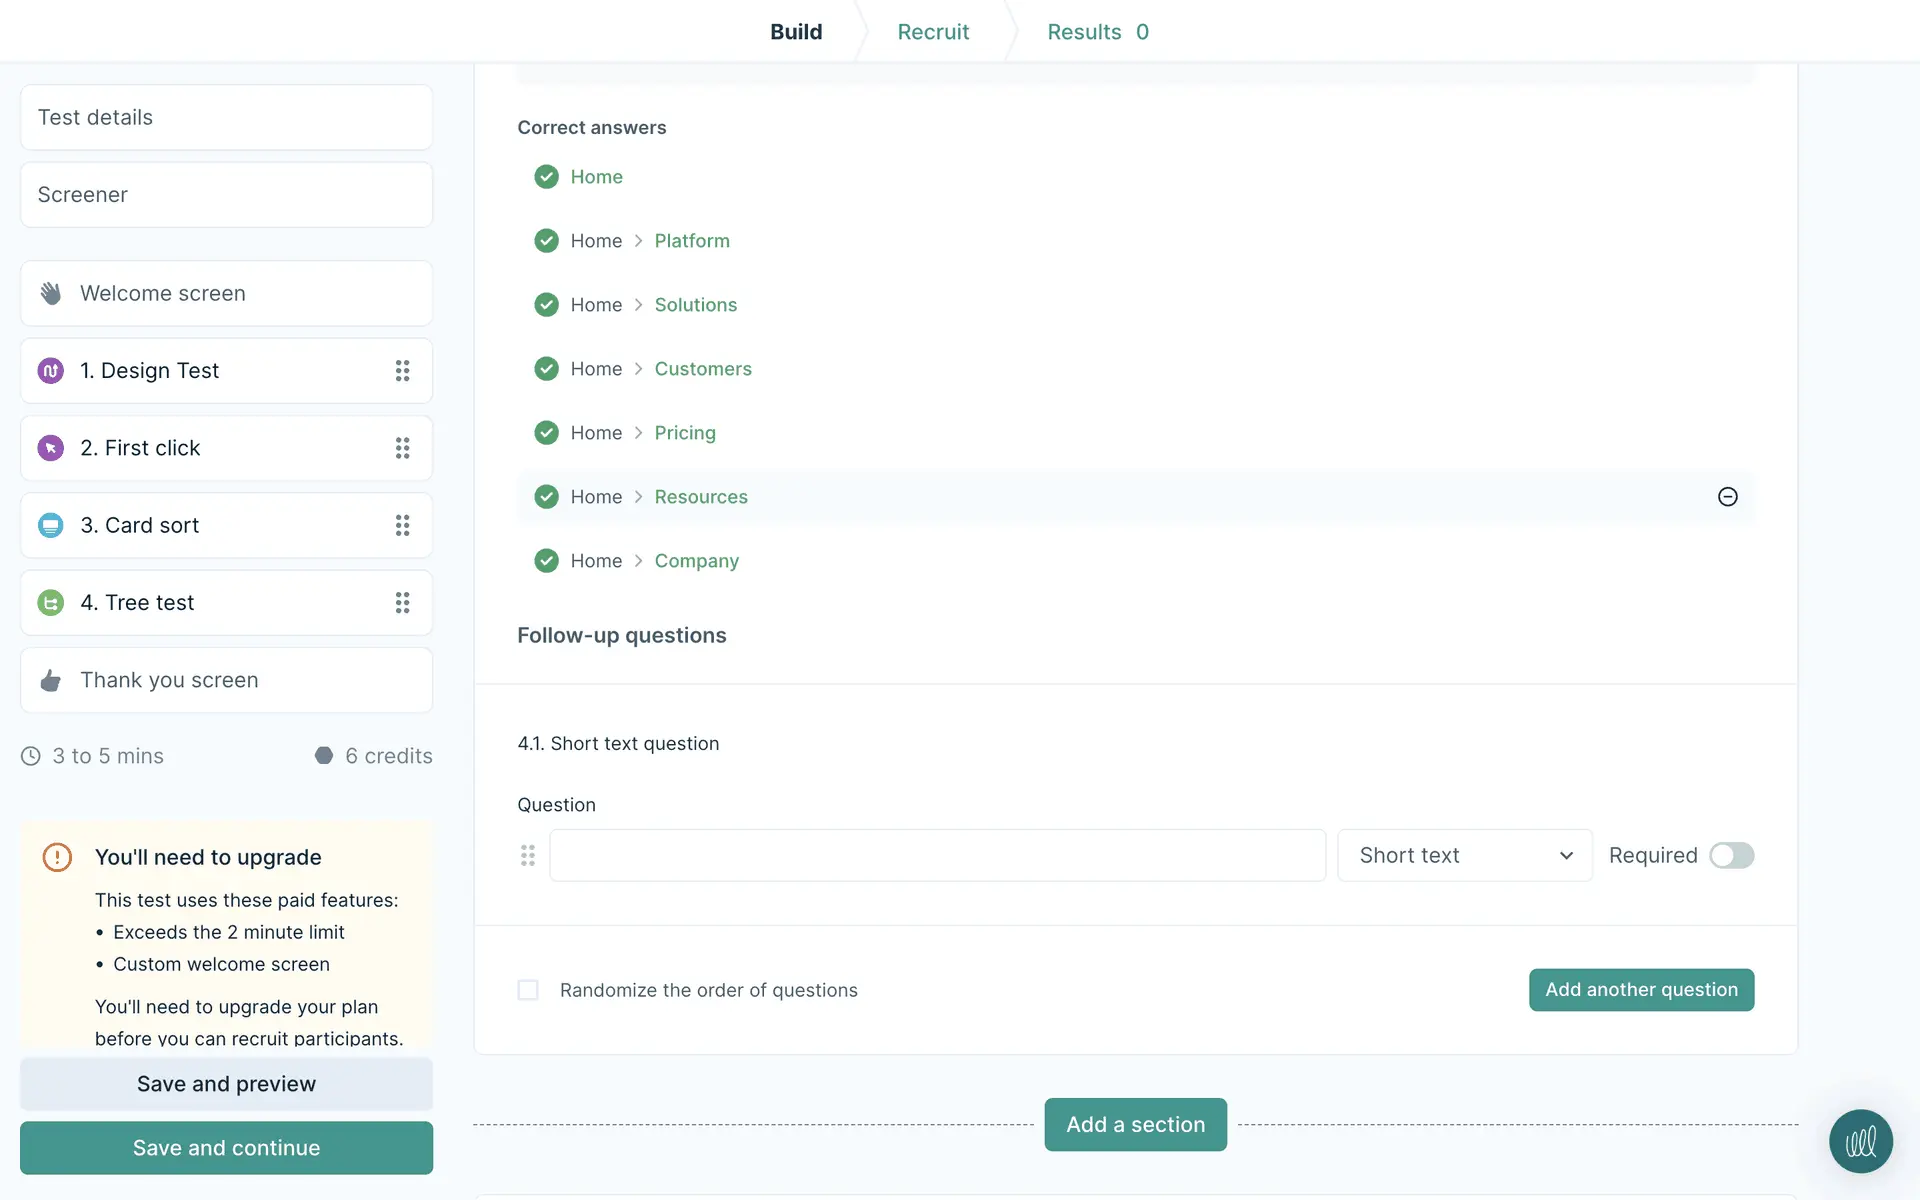Remove the Home > Resources correct answer
The image size is (1920, 1200).
(1727, 497)
